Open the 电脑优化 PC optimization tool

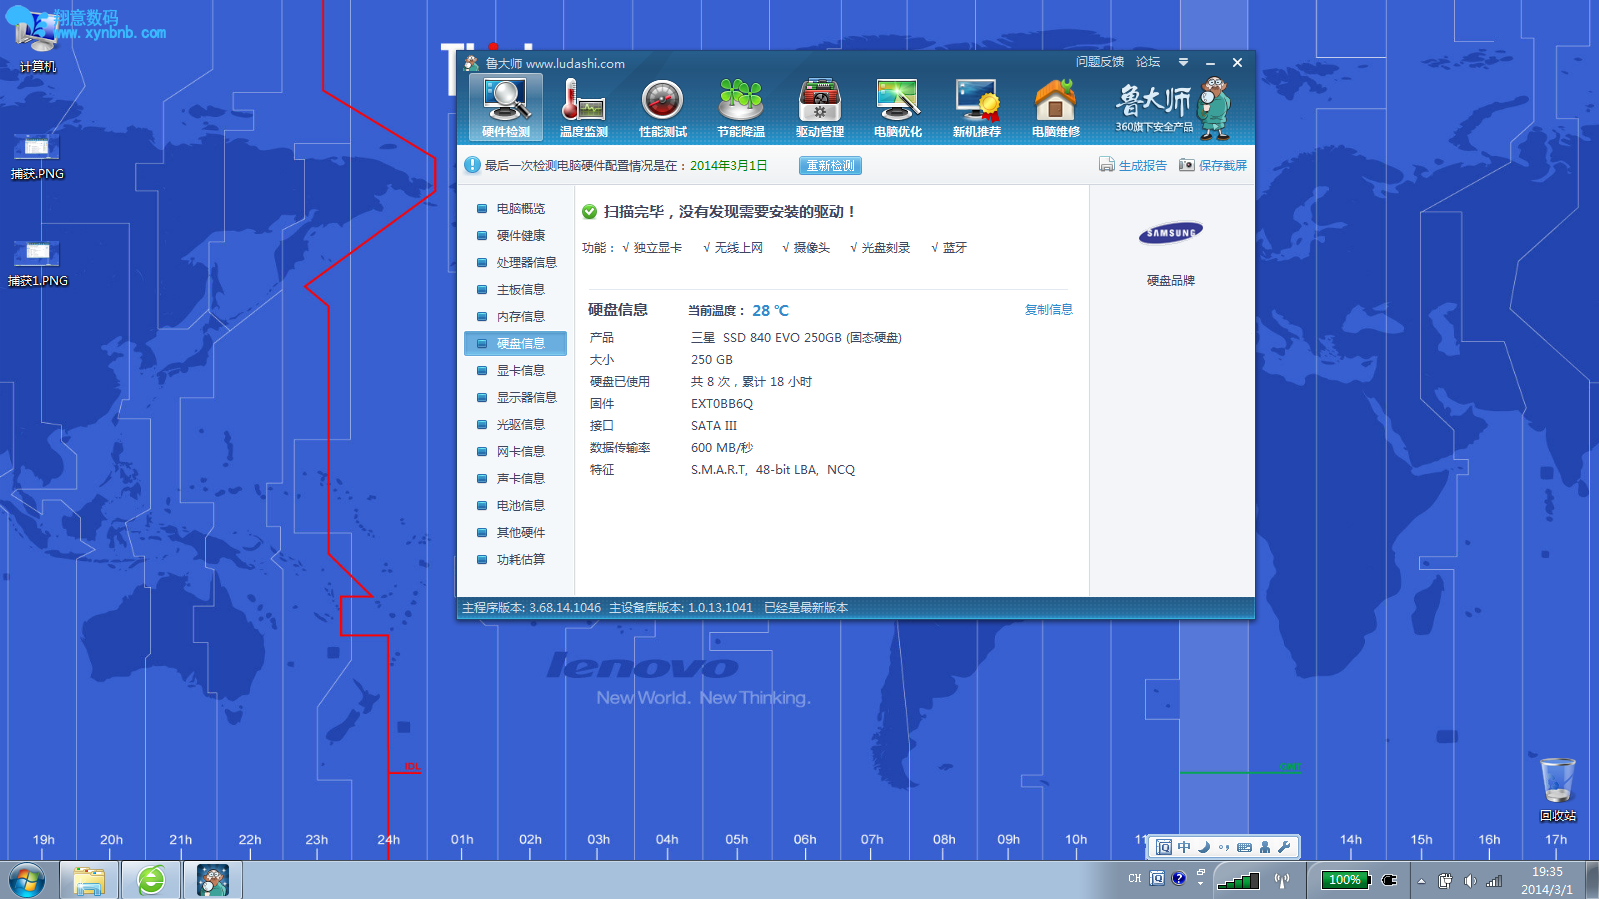pos(898,108)
